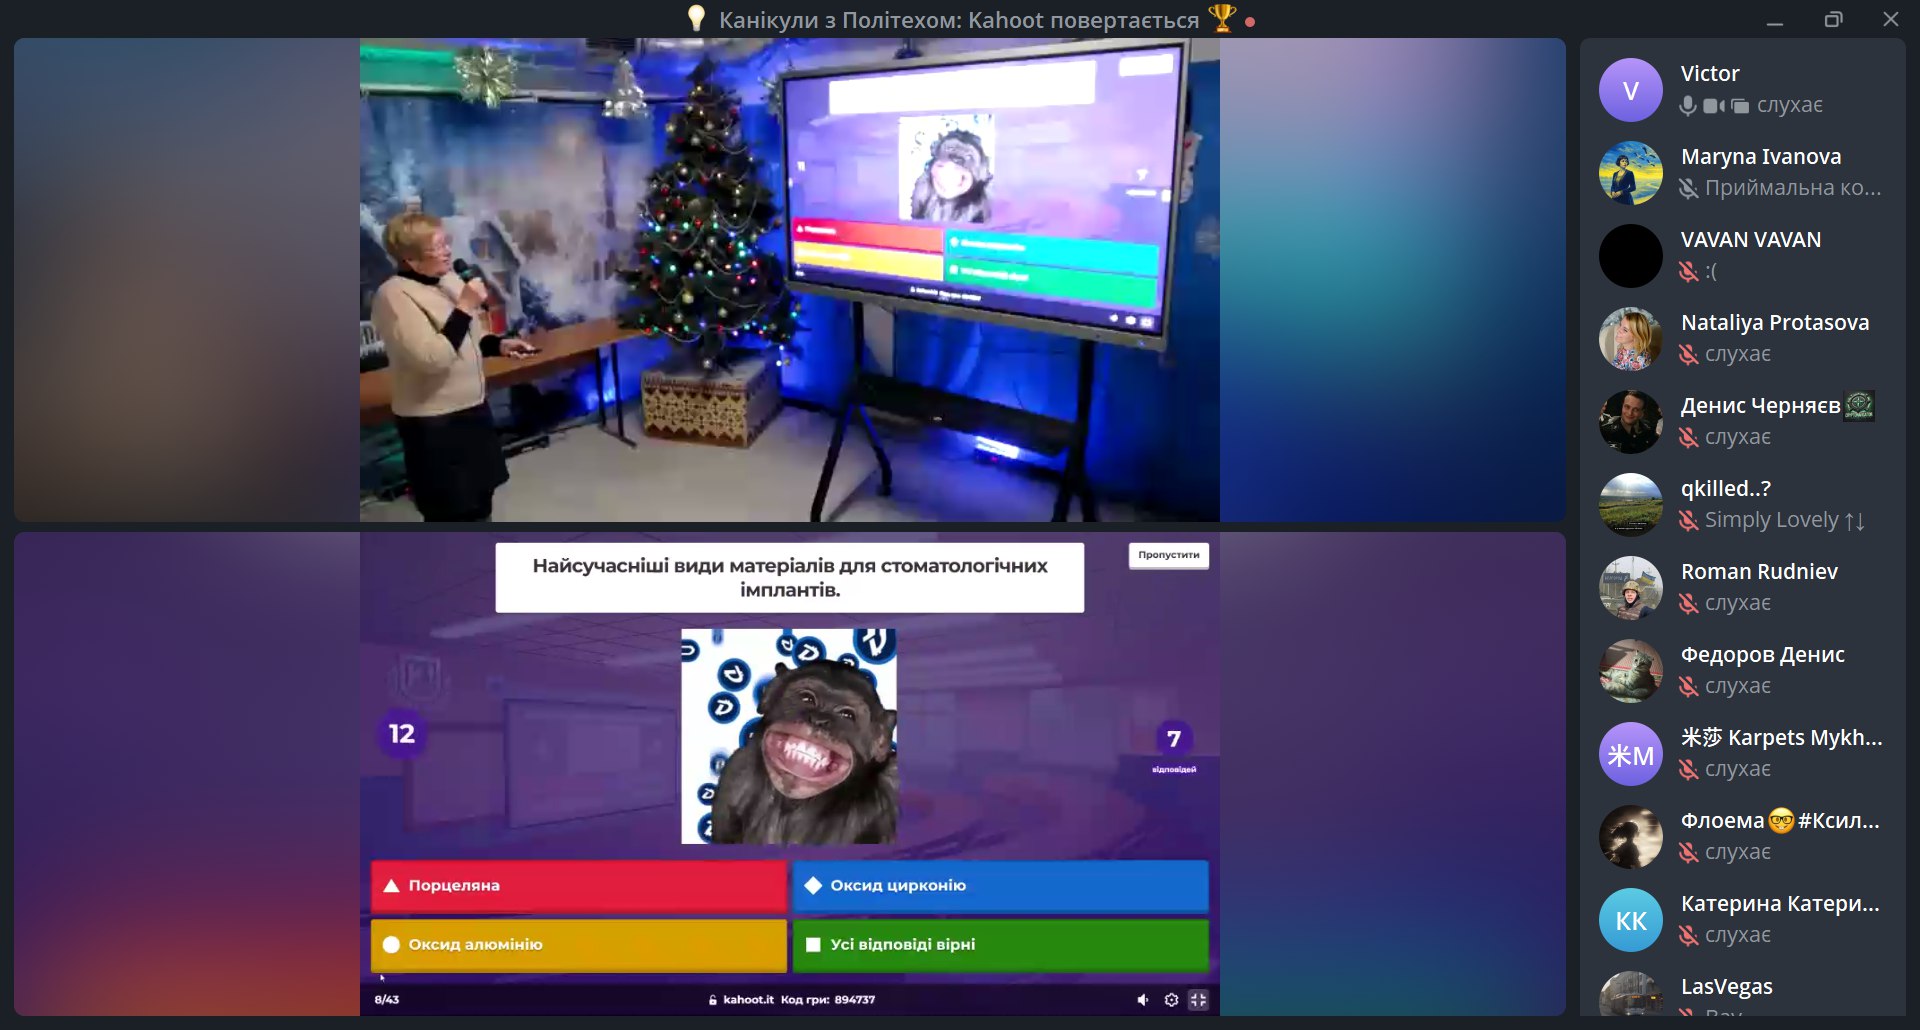Click the name Roman Rudniev
Image resolution: width=1920 pixels, height=1030 pixels.
click(1759, 572)
